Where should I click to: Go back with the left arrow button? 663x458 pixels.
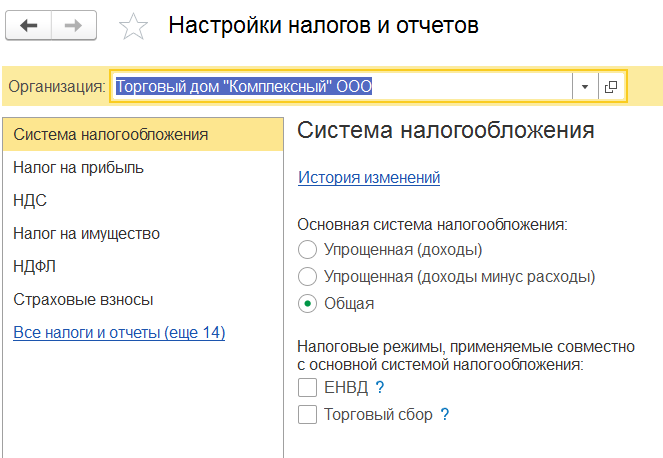click(x=29, y=26)
